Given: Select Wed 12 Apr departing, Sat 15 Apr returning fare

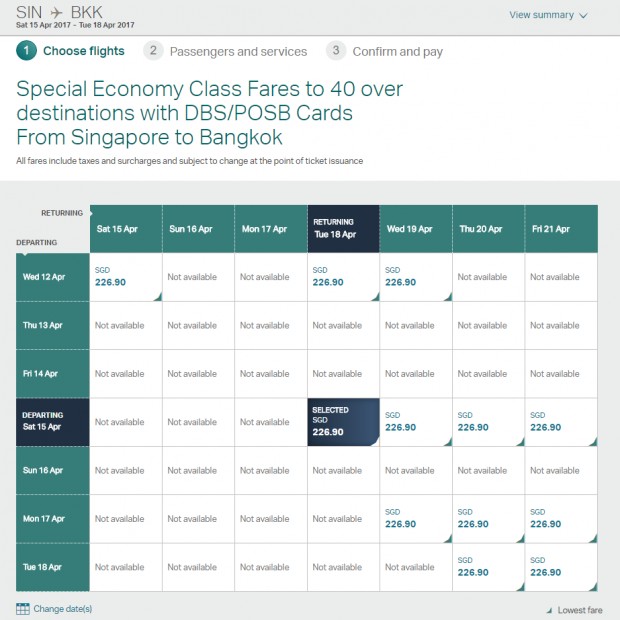Looking at the screenshot, I should 126,277.
